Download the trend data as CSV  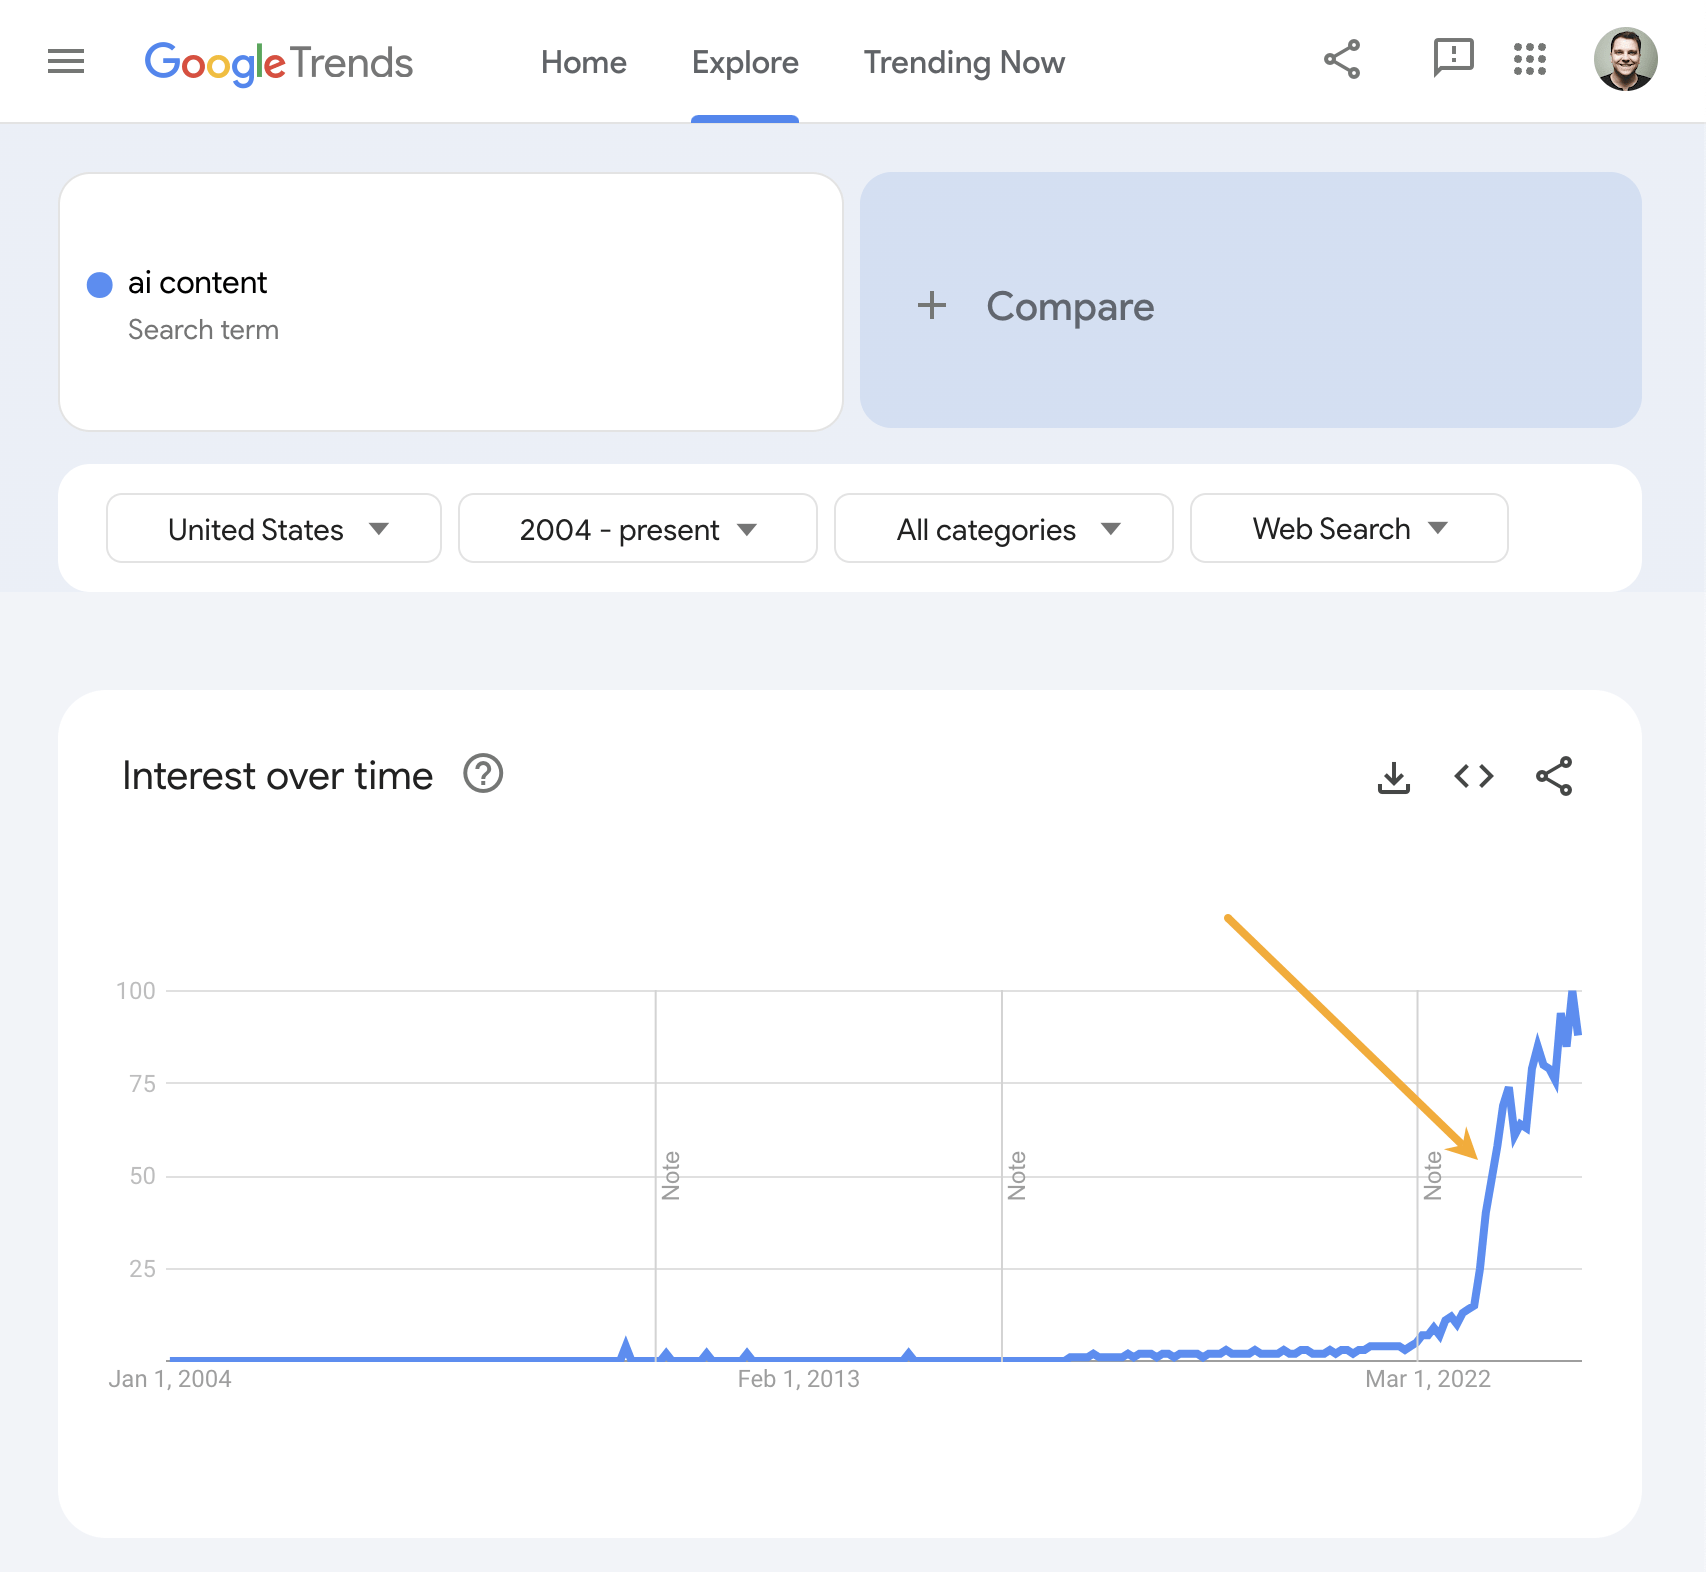(x=1394, y=777)
